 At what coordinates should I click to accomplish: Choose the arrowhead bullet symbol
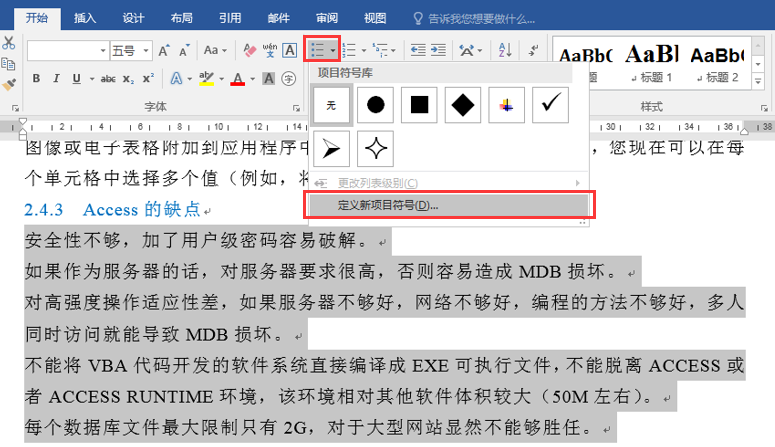pos(332,148)
